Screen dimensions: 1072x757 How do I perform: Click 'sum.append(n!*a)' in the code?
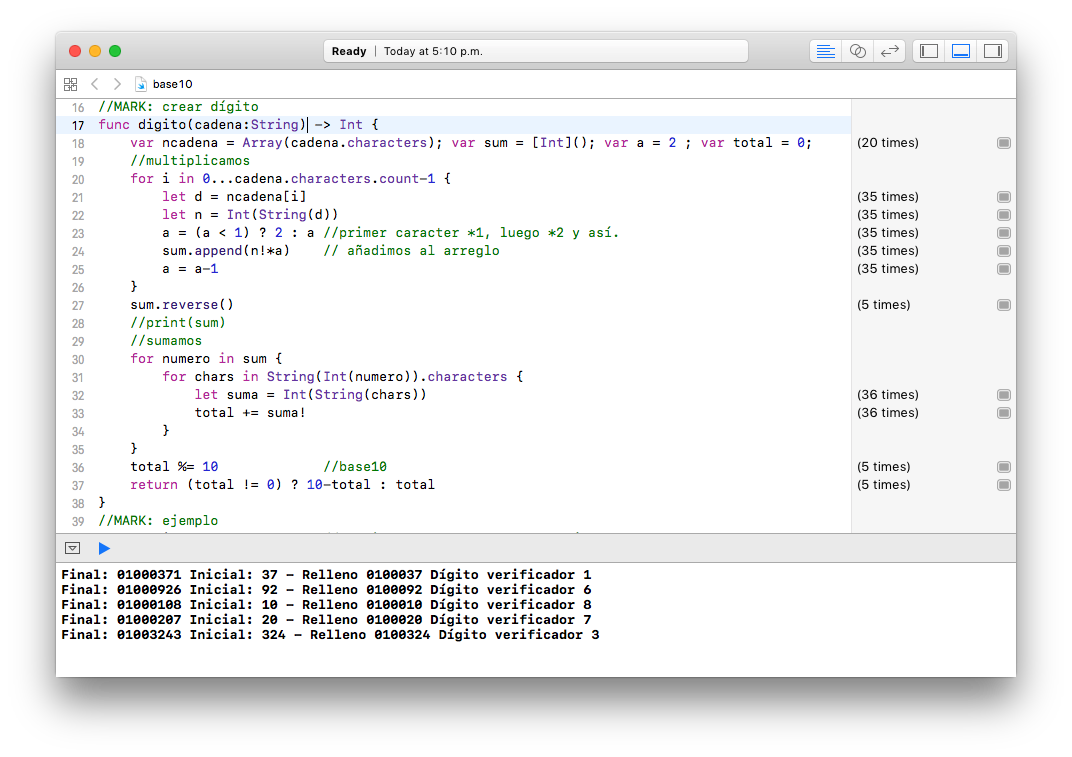[226, 251]
